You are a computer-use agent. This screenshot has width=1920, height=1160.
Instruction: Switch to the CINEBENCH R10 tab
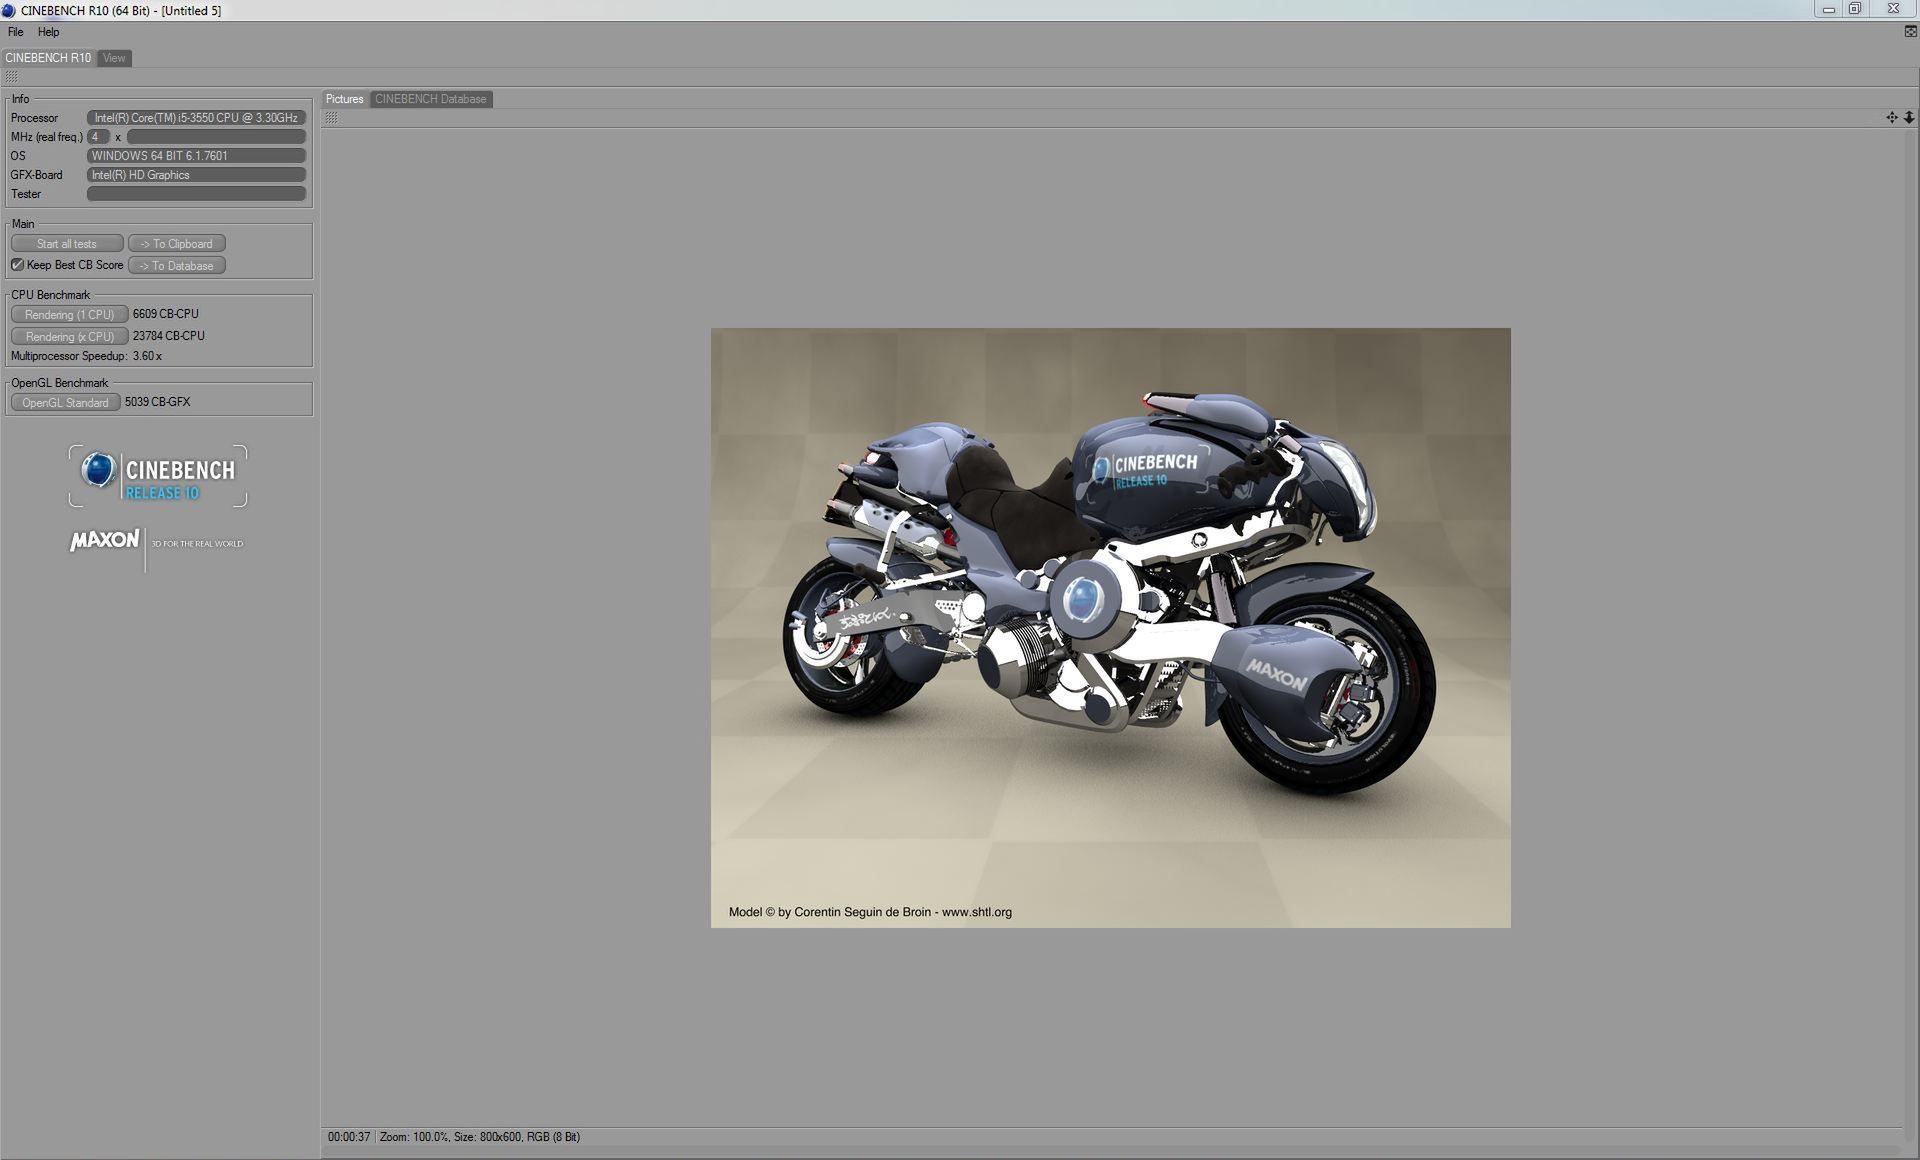pyautogui.click(x=48, y=58)
